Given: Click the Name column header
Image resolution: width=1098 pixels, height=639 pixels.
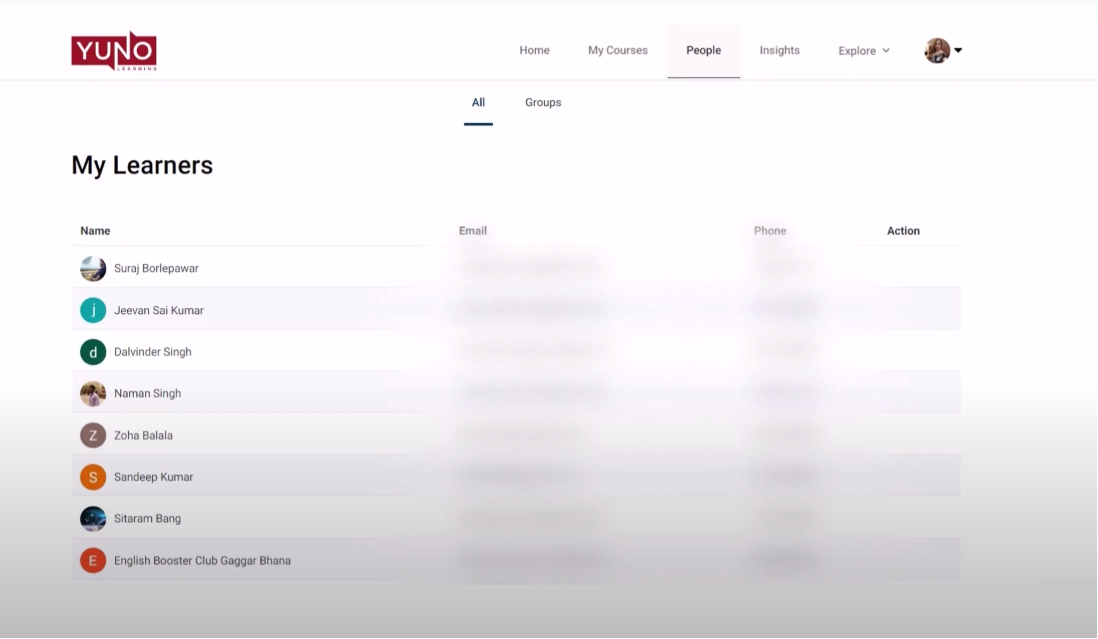Looking at the screenshot, I should click(x=95, y=231).
